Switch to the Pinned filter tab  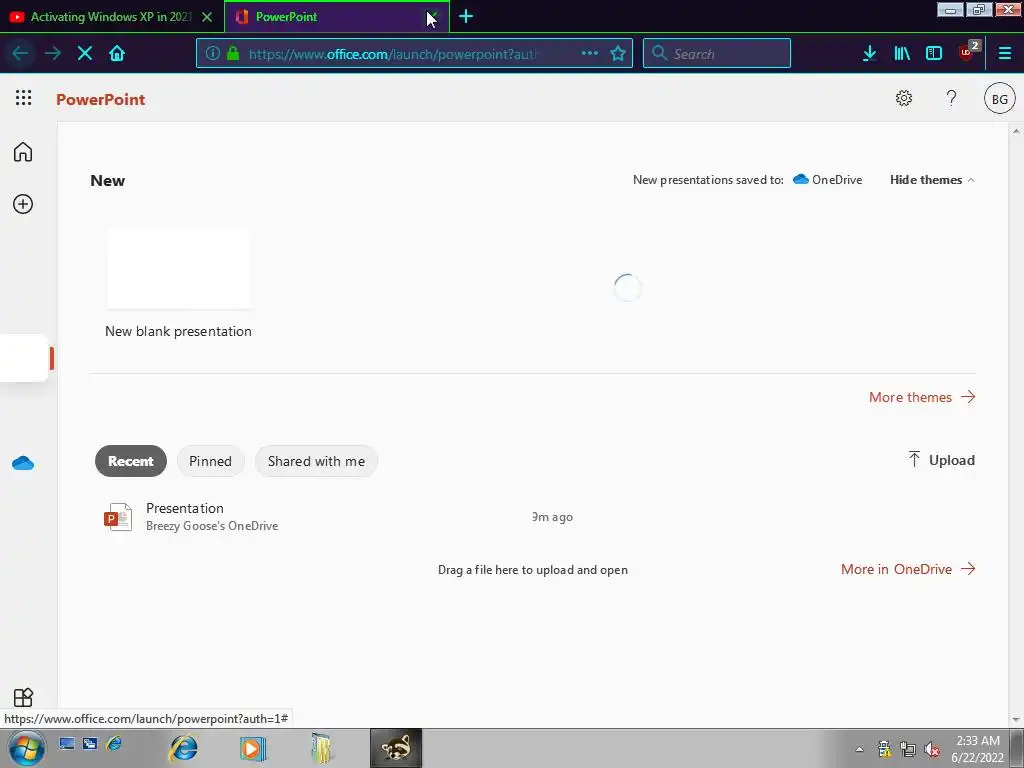pos(210,461)
